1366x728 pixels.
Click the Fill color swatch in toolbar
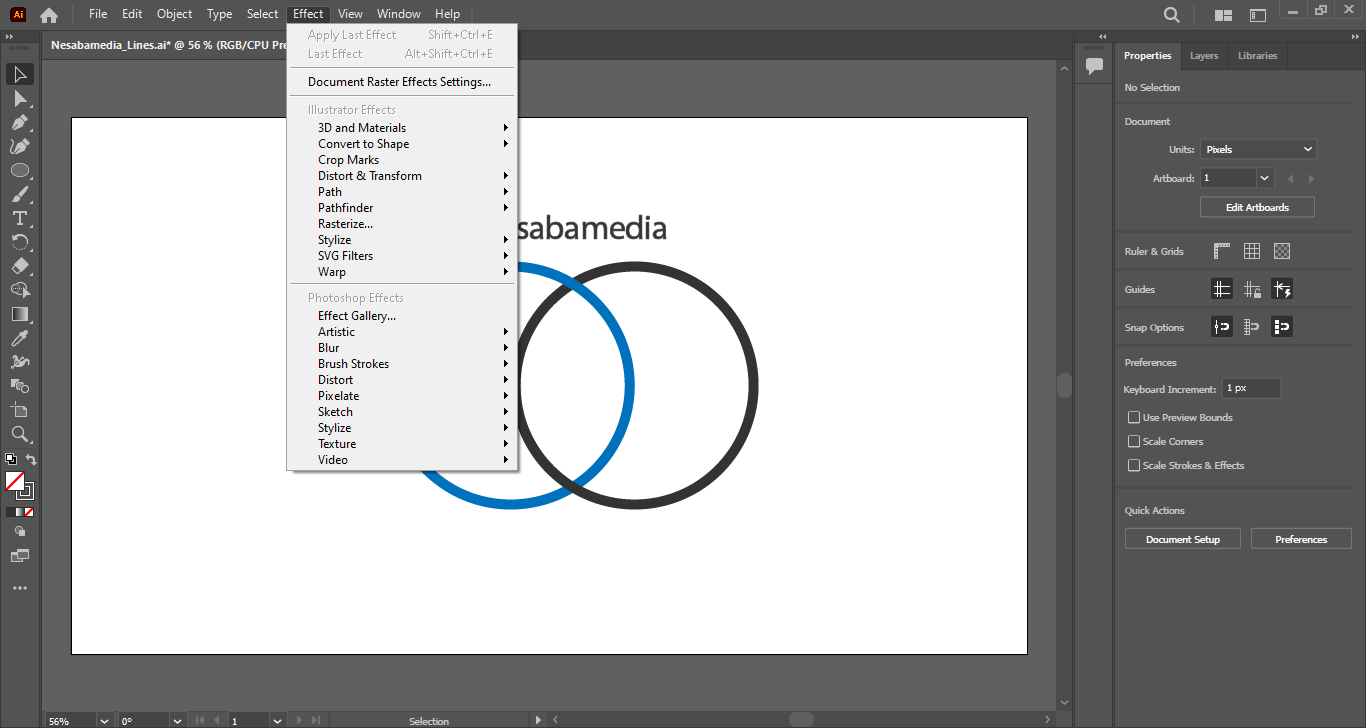click(14, 482)
